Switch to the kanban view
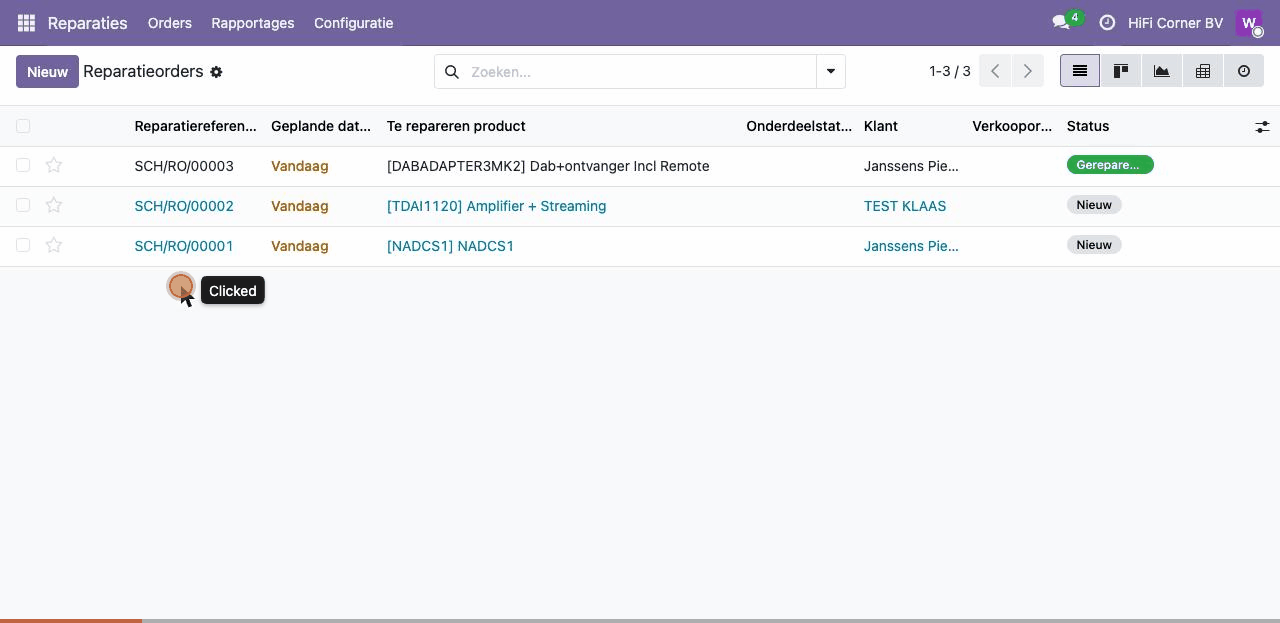 (1121, 71)
